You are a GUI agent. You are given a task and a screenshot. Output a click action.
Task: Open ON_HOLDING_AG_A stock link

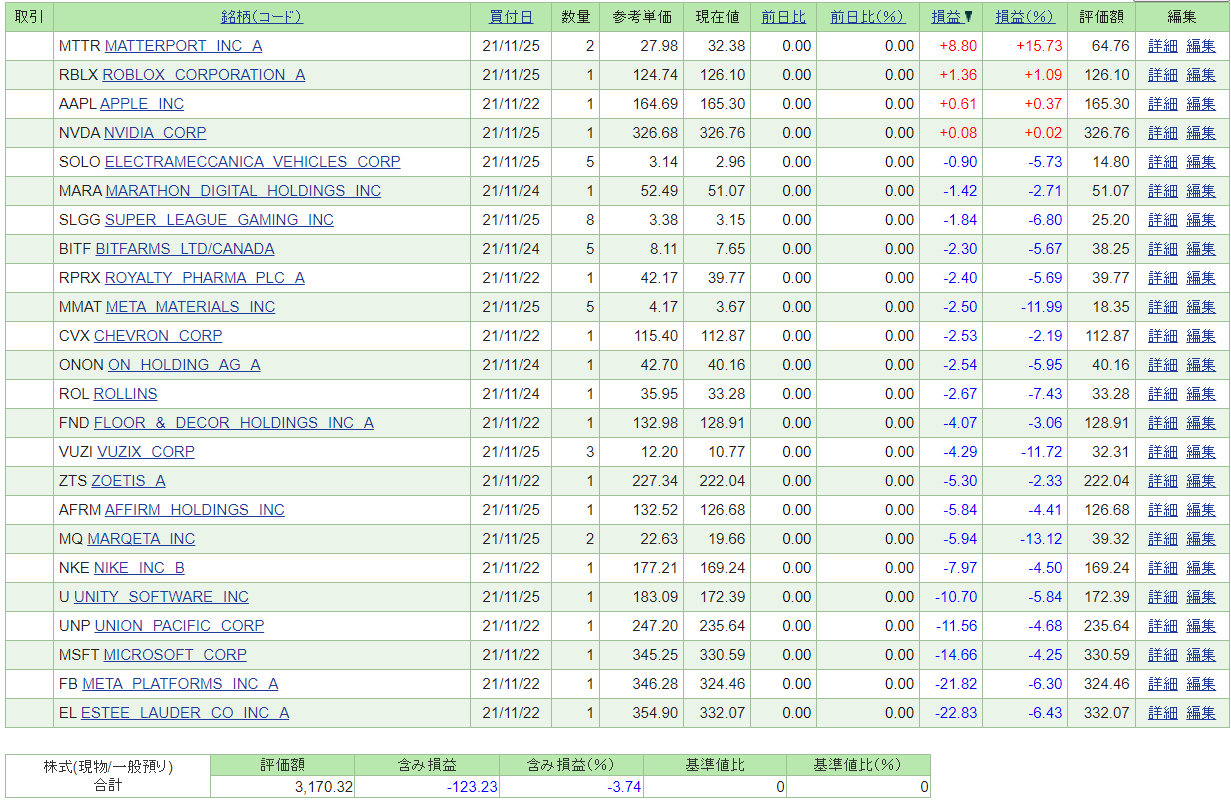coord(184,365)
